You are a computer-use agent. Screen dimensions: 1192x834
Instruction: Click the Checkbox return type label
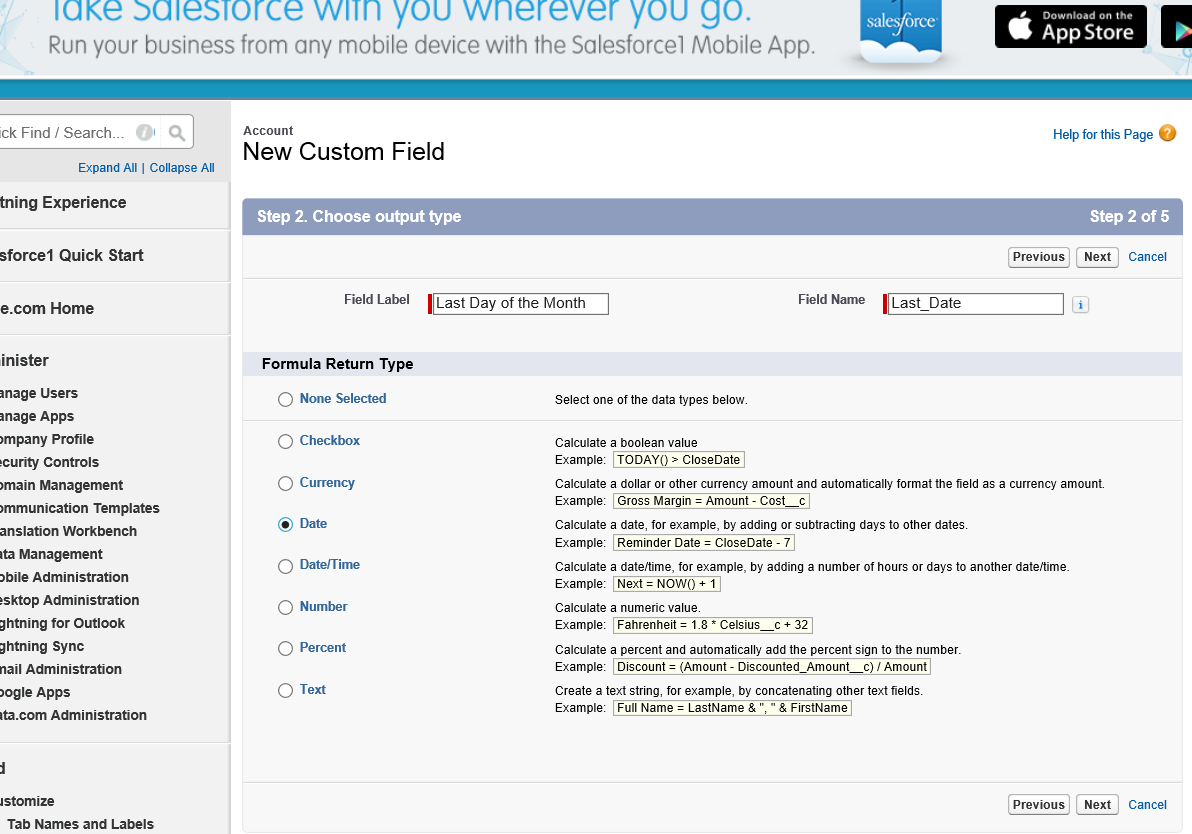[329, 440]
